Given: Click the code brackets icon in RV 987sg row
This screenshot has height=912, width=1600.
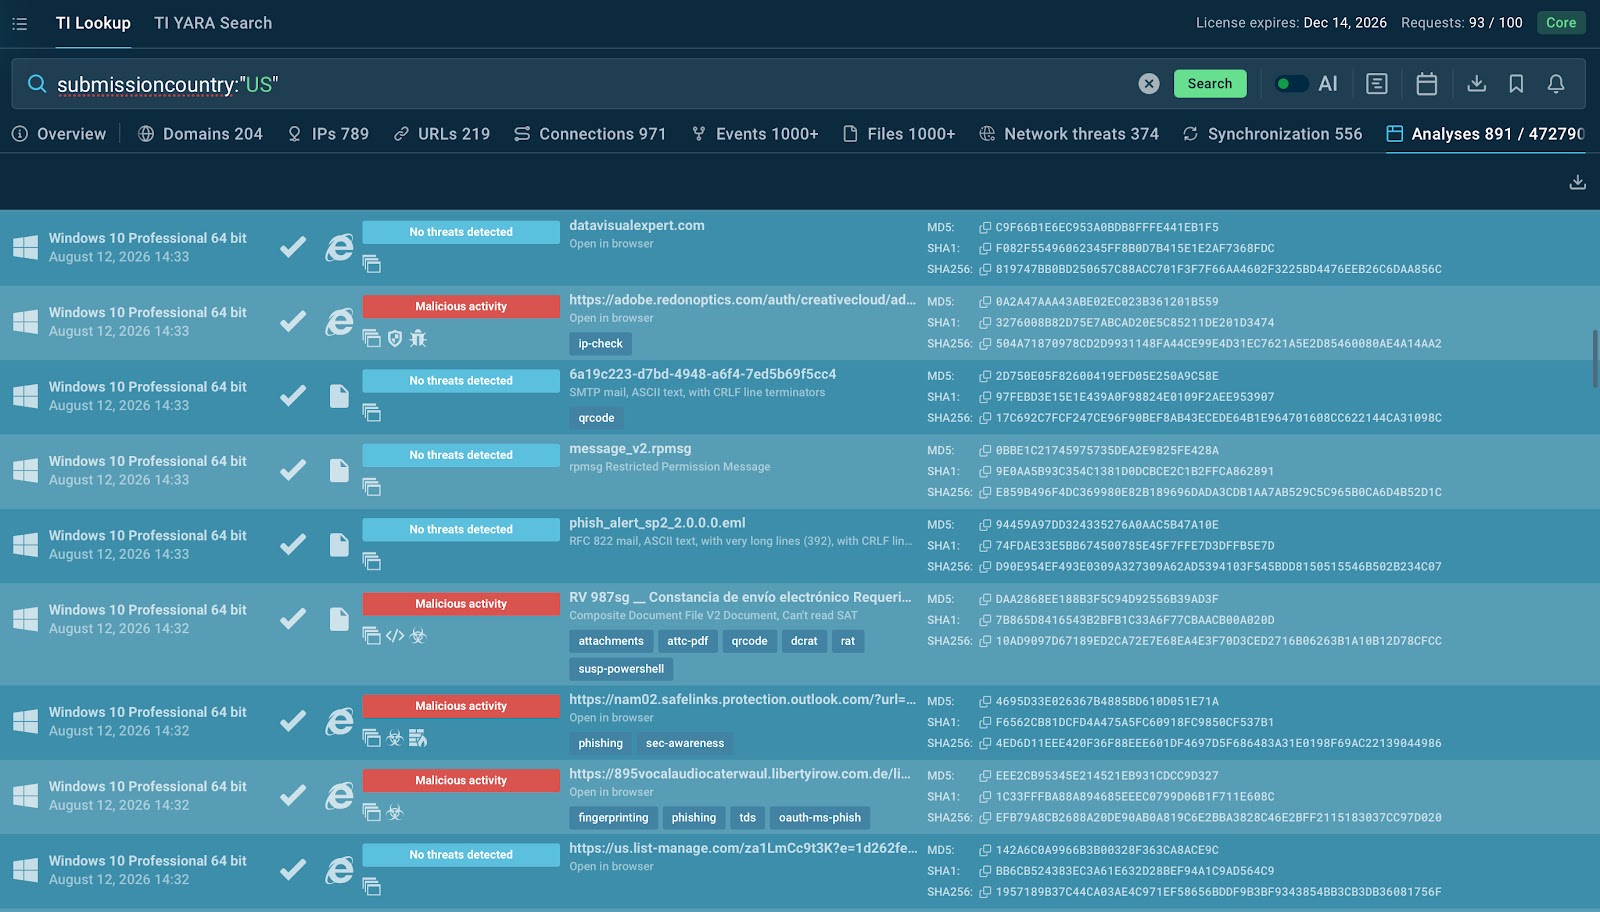Looking at the screenshot, I should coord(395,635).
